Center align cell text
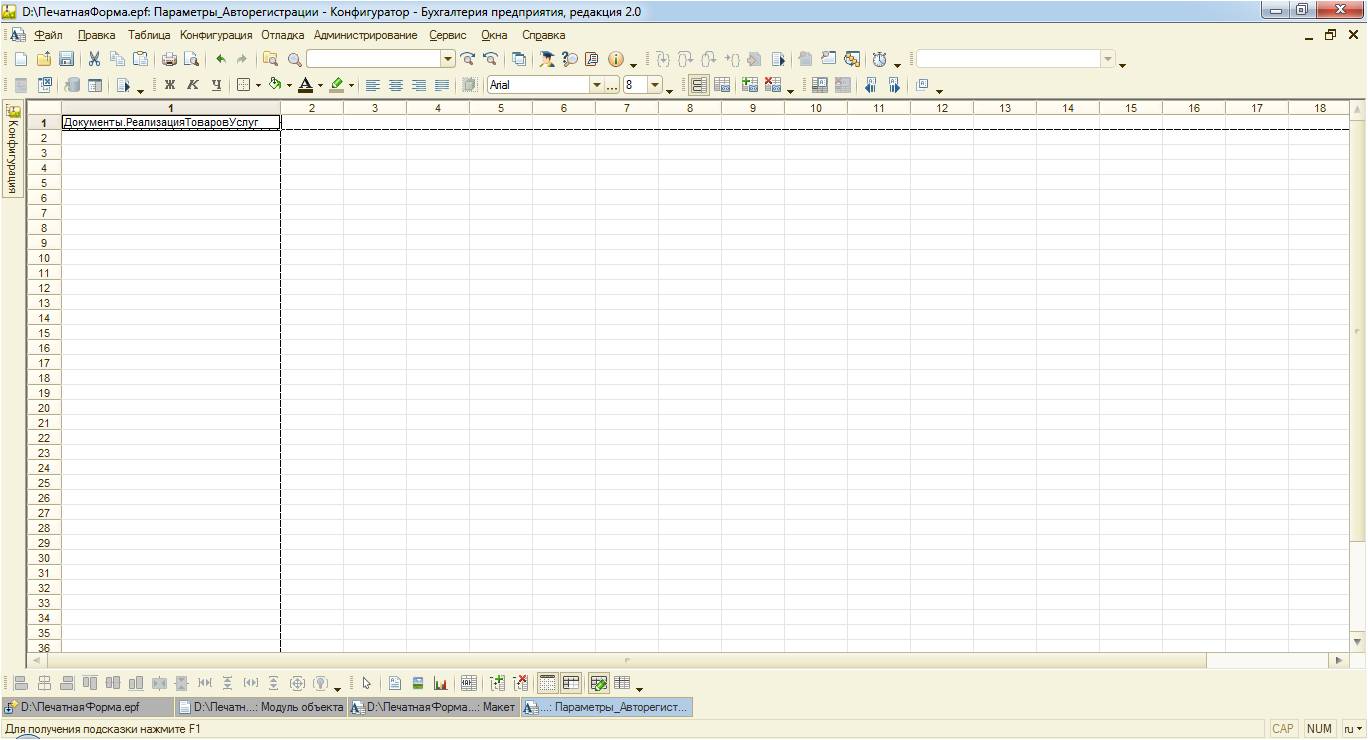This screenshot has height=740, width=1368. pos(396,86)
